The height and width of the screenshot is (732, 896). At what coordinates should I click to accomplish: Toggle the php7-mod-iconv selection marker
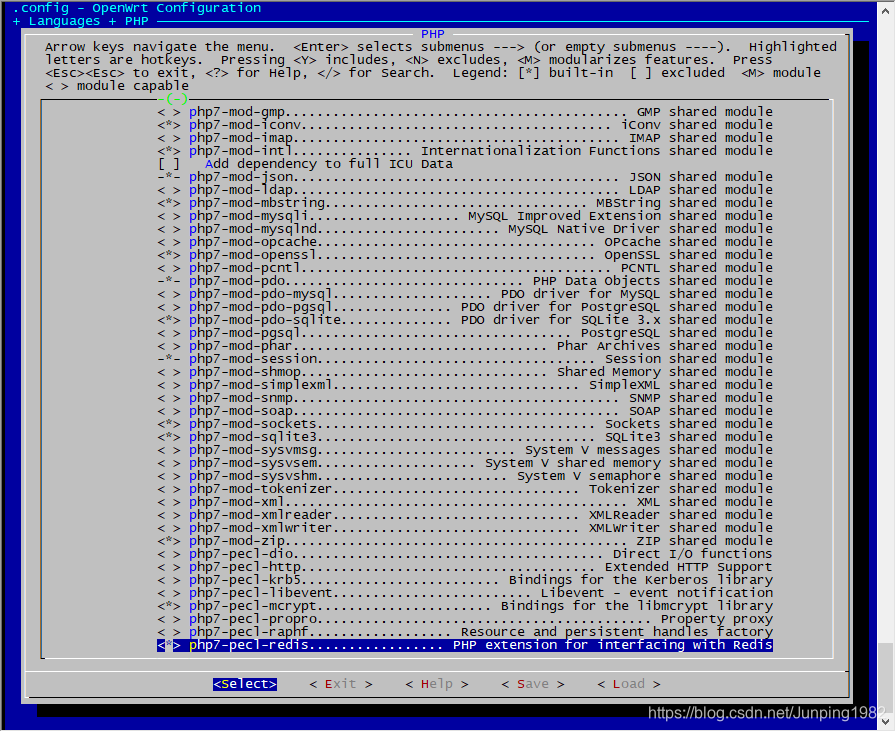click(x=169, y=125)
